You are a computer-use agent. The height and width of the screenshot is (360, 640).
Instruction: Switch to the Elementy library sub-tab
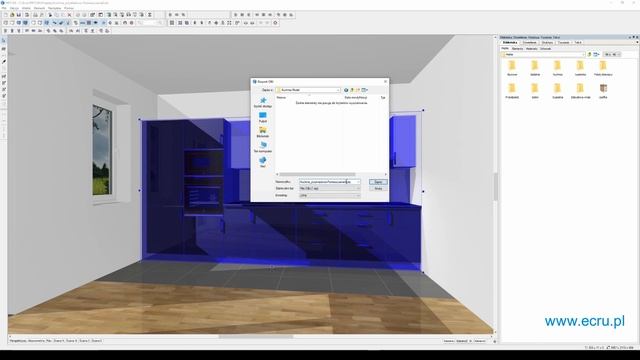(517, 49)
